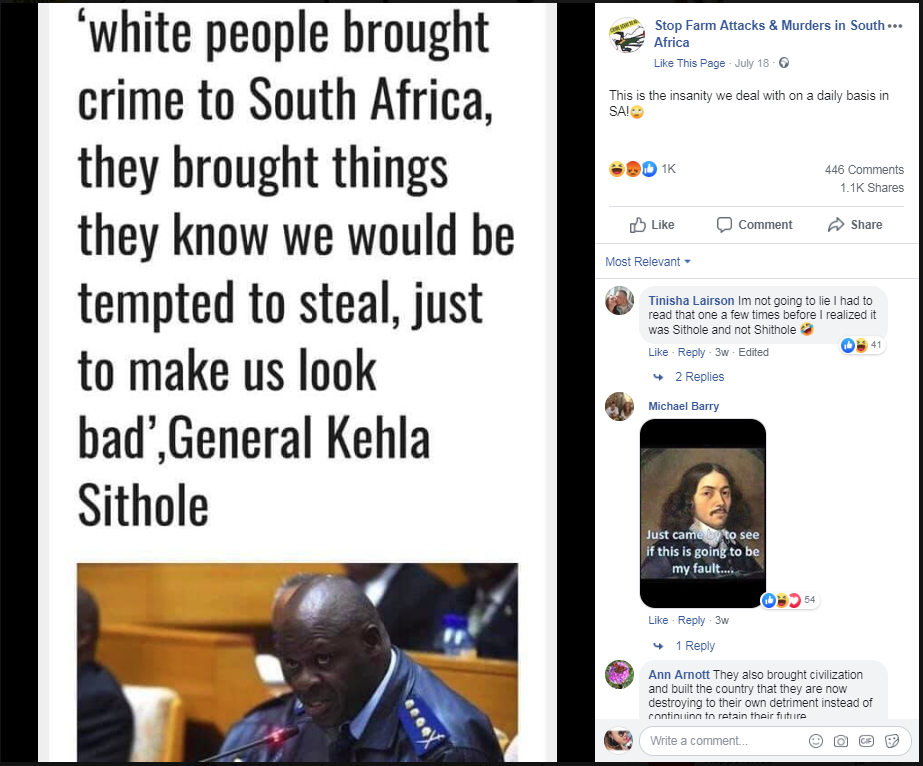
Task: Click the public globe privacy icon
Action: coord(783,63)
